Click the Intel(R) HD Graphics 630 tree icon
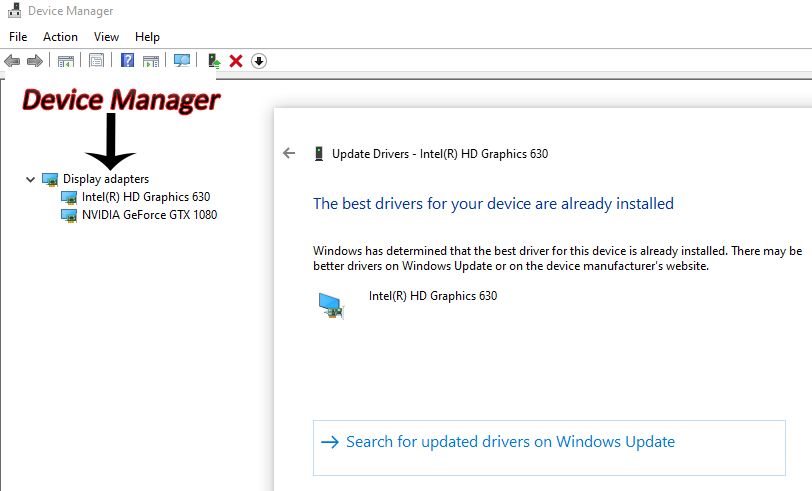This screenshot has height=491, width=812. tap(69, 197)
